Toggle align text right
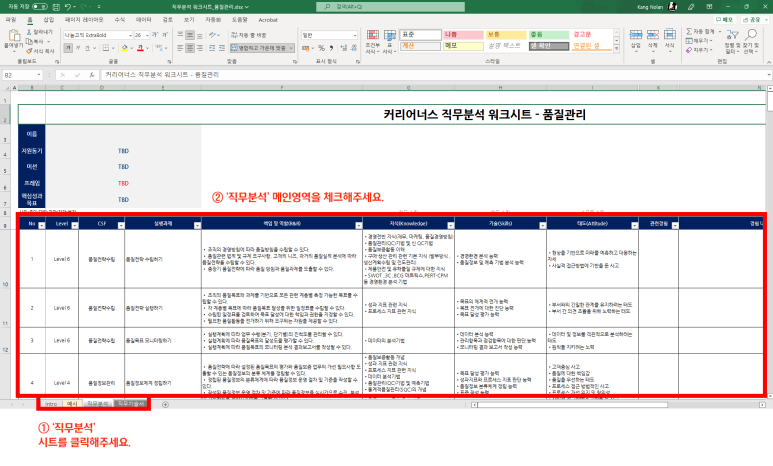 pyautogui.click(x=200, y=48)
